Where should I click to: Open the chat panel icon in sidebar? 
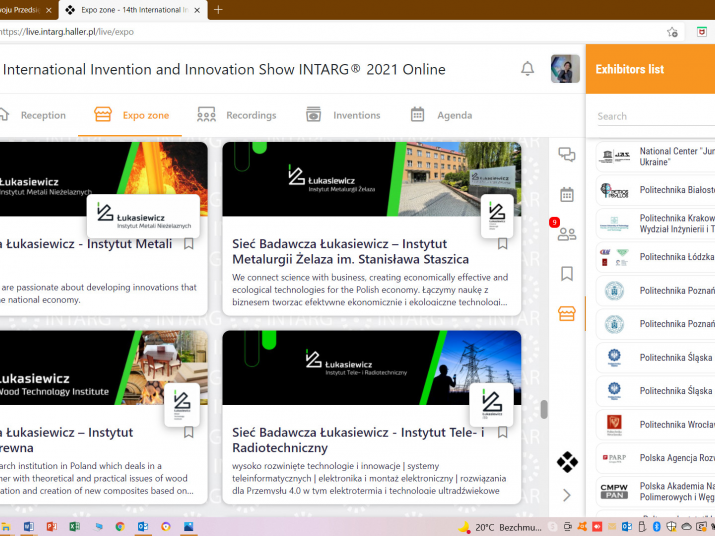(567, 154)
